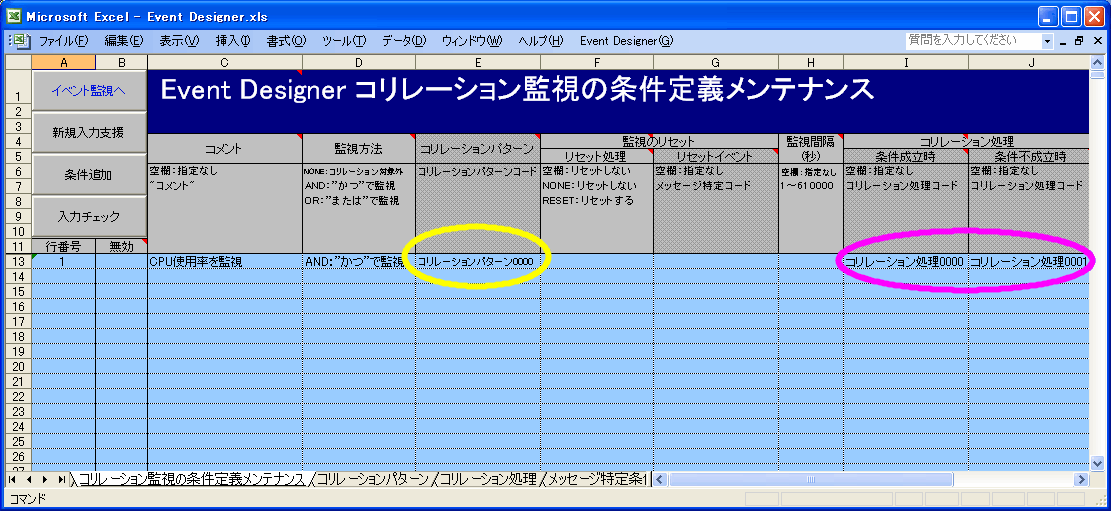Open the Event Designer(G) menu

(x=626, y=41)
